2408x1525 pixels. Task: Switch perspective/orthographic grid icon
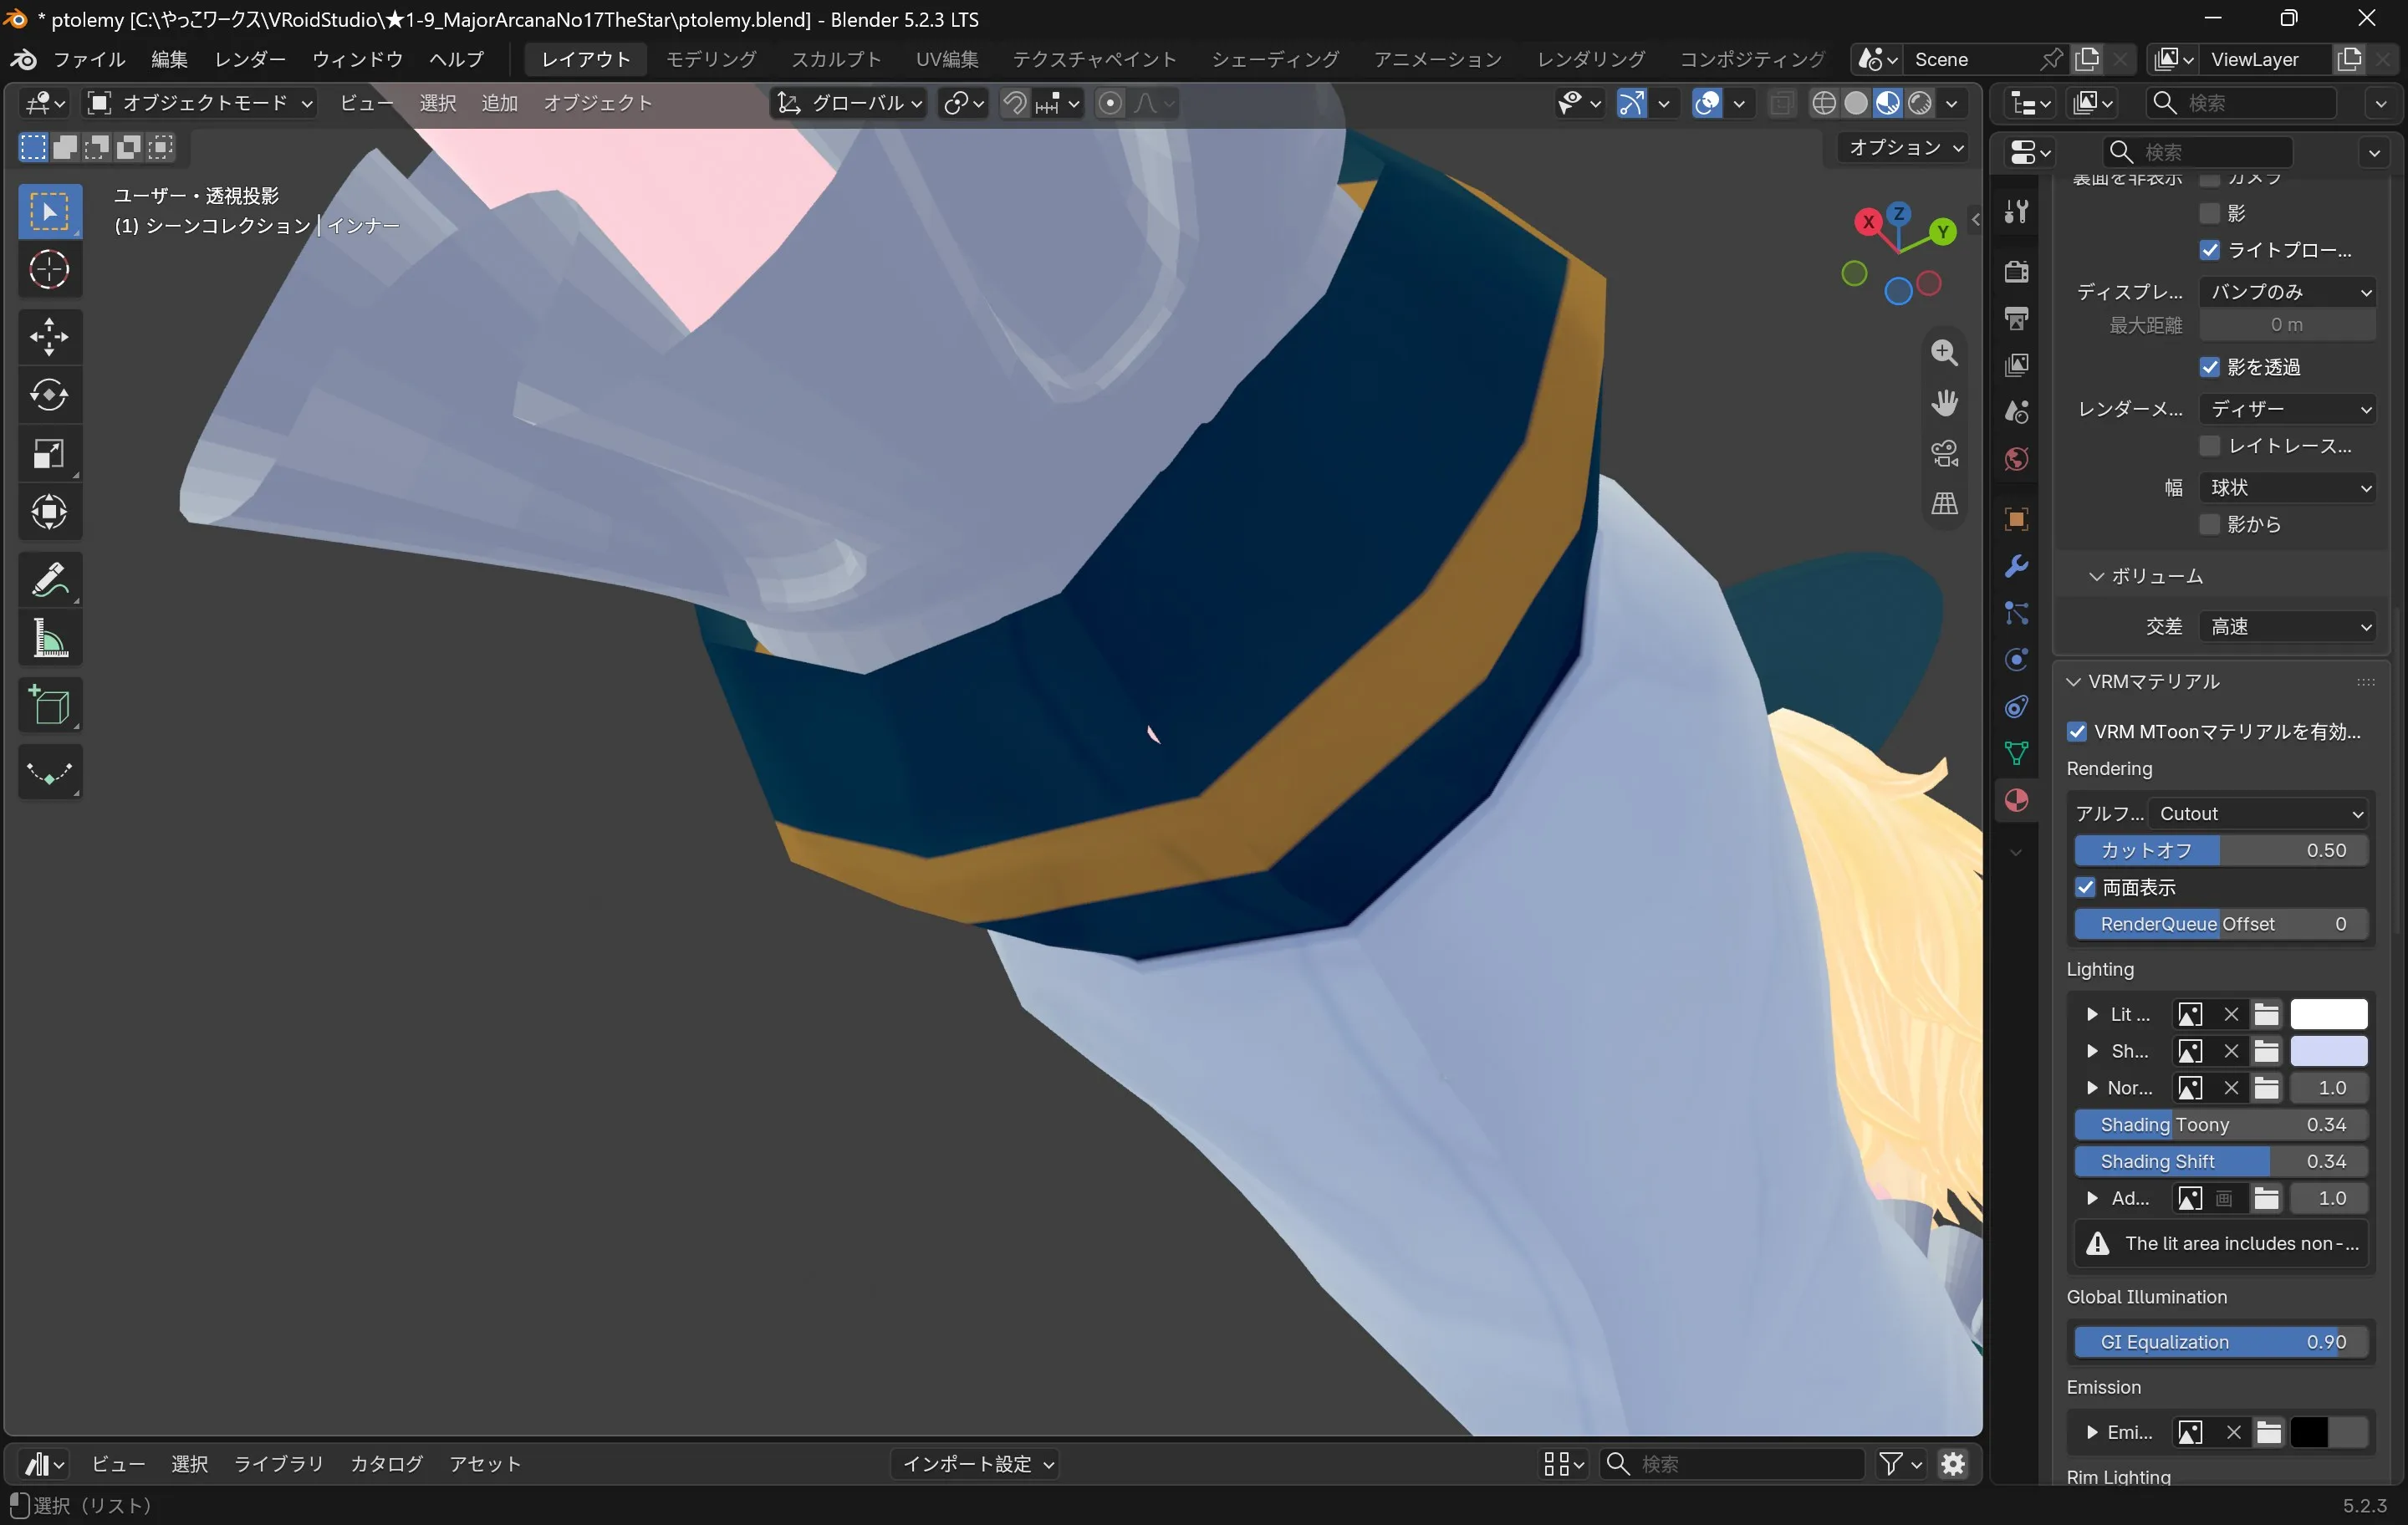pyautogui.click(x=1944, y=503)
